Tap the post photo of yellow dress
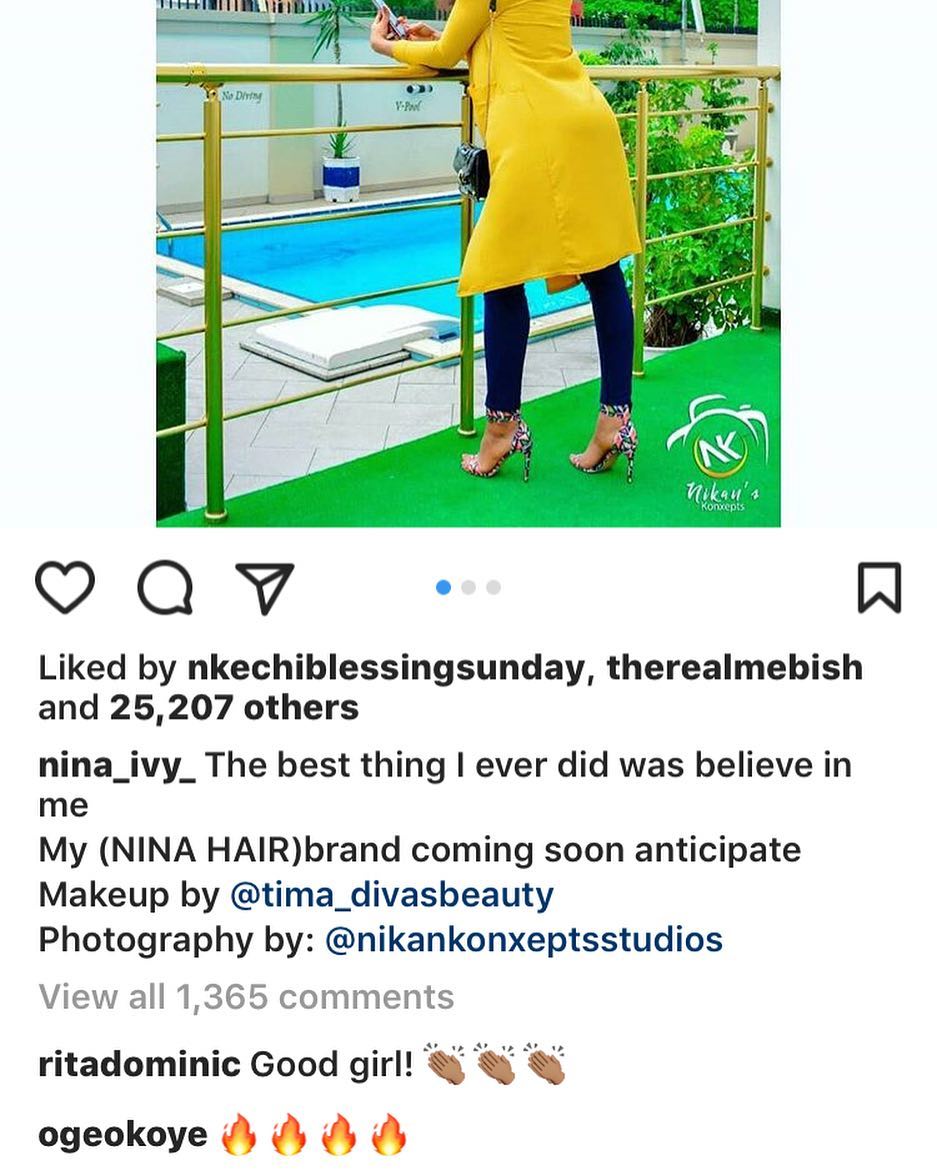Image resolution: width=937 pixels, height=1171 pixels. (x=468, y=263)
